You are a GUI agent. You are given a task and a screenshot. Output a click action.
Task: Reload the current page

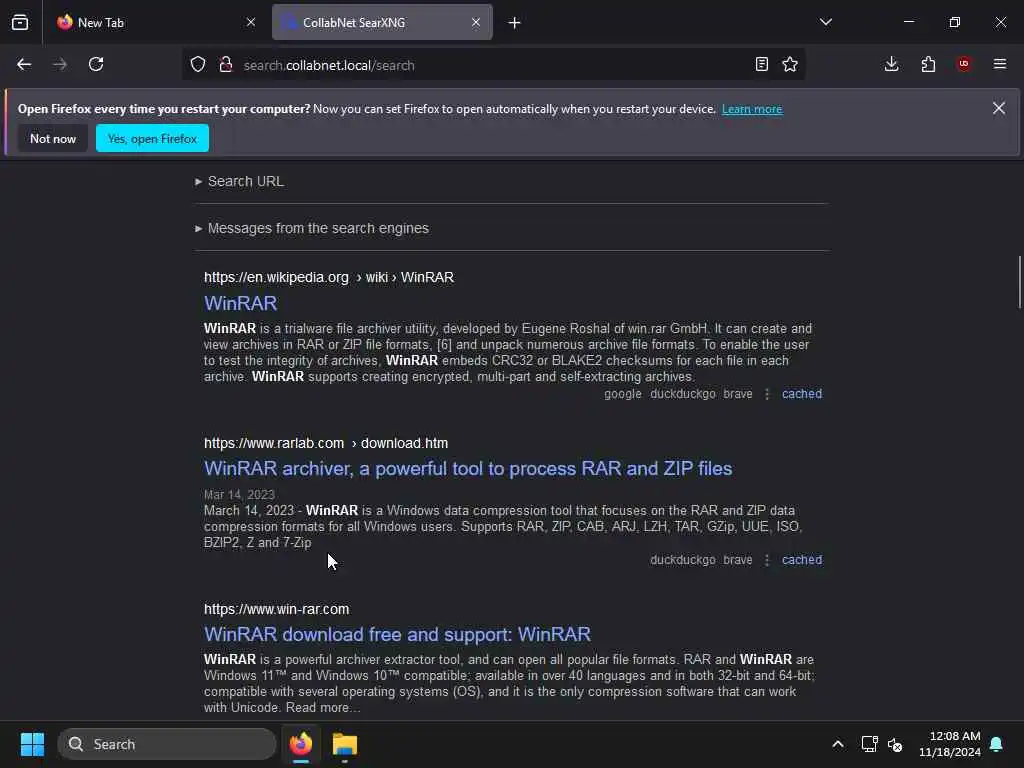pyautogui.click(x=96, y=65)
